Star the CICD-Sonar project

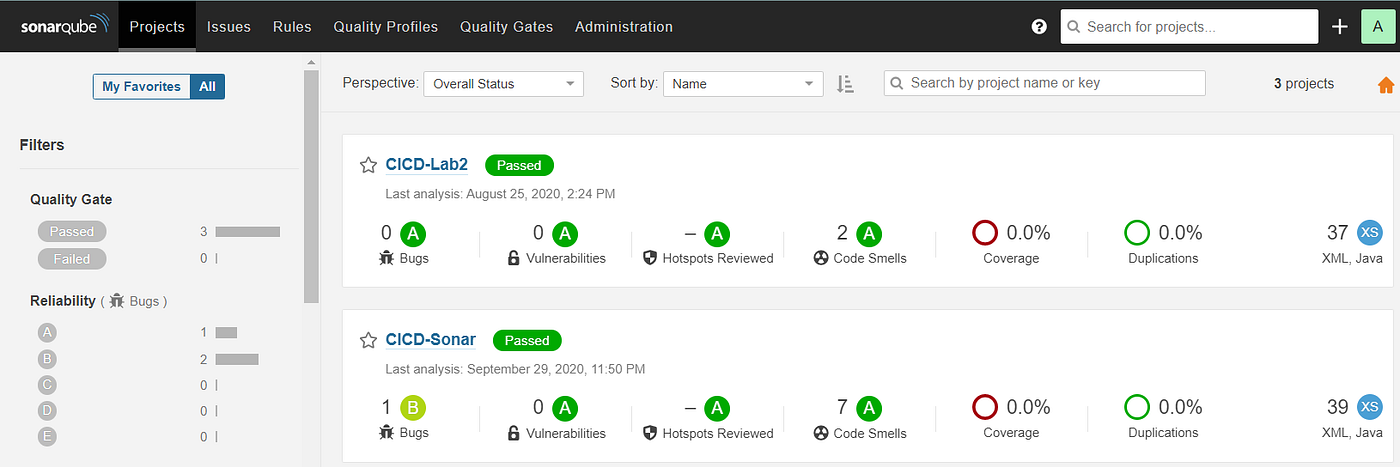tap(368, 340)
